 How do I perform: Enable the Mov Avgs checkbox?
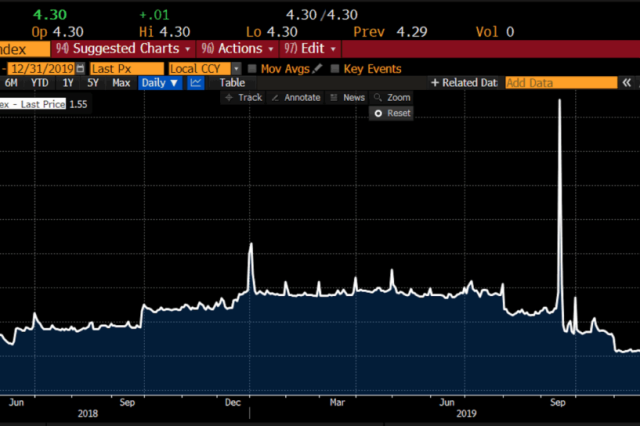(252, 69)
